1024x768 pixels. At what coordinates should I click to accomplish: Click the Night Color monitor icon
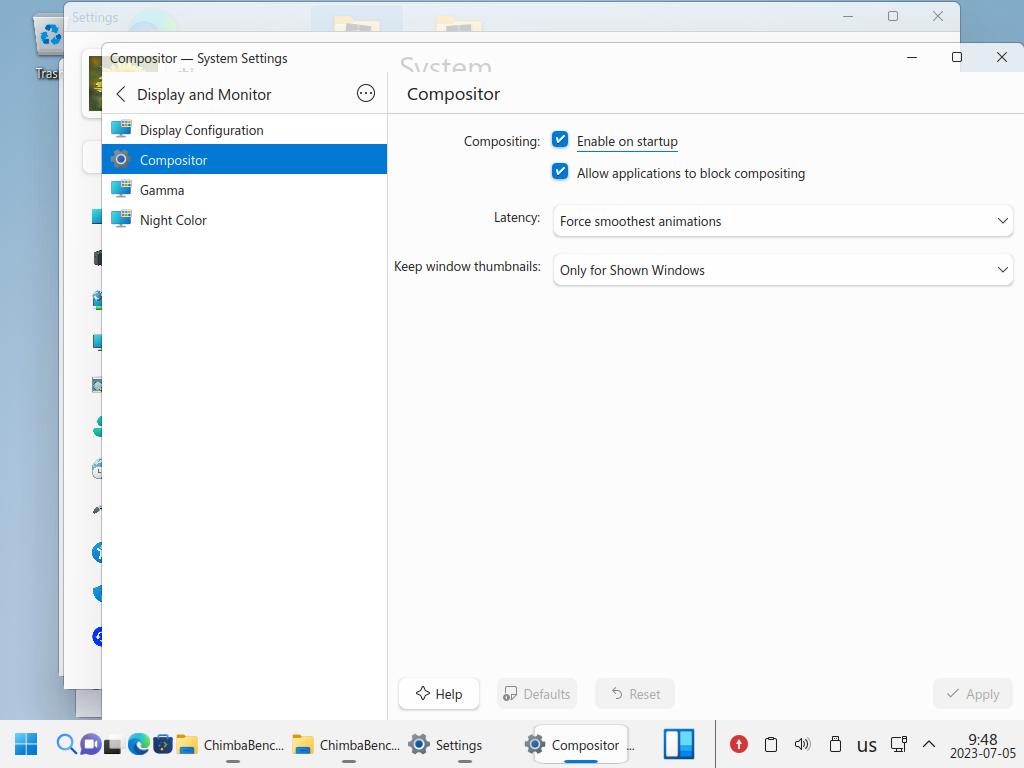click(121, 219)
